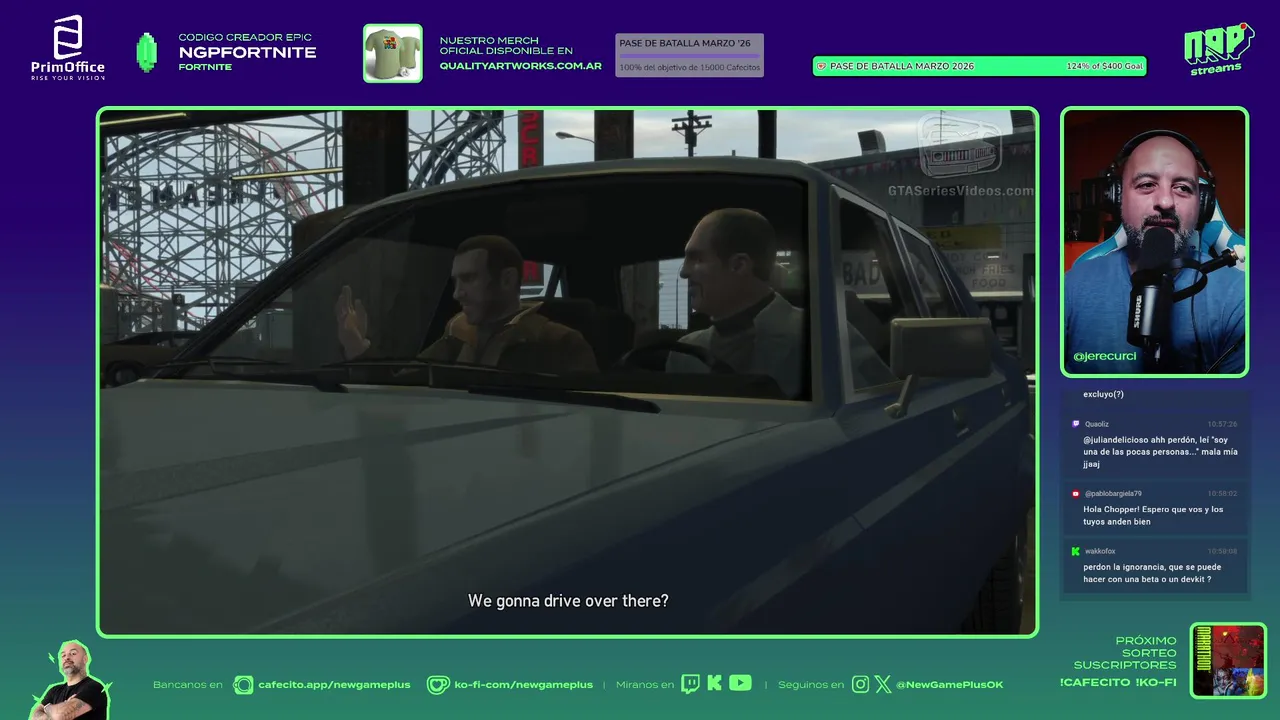Click the streamer webcam feed

click(1155, 242)
